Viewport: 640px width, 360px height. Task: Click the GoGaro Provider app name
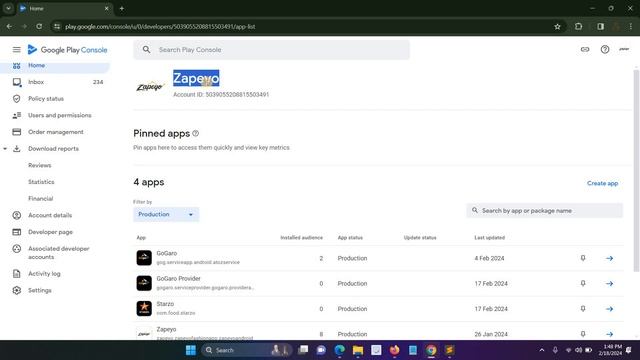coord(178,279)
